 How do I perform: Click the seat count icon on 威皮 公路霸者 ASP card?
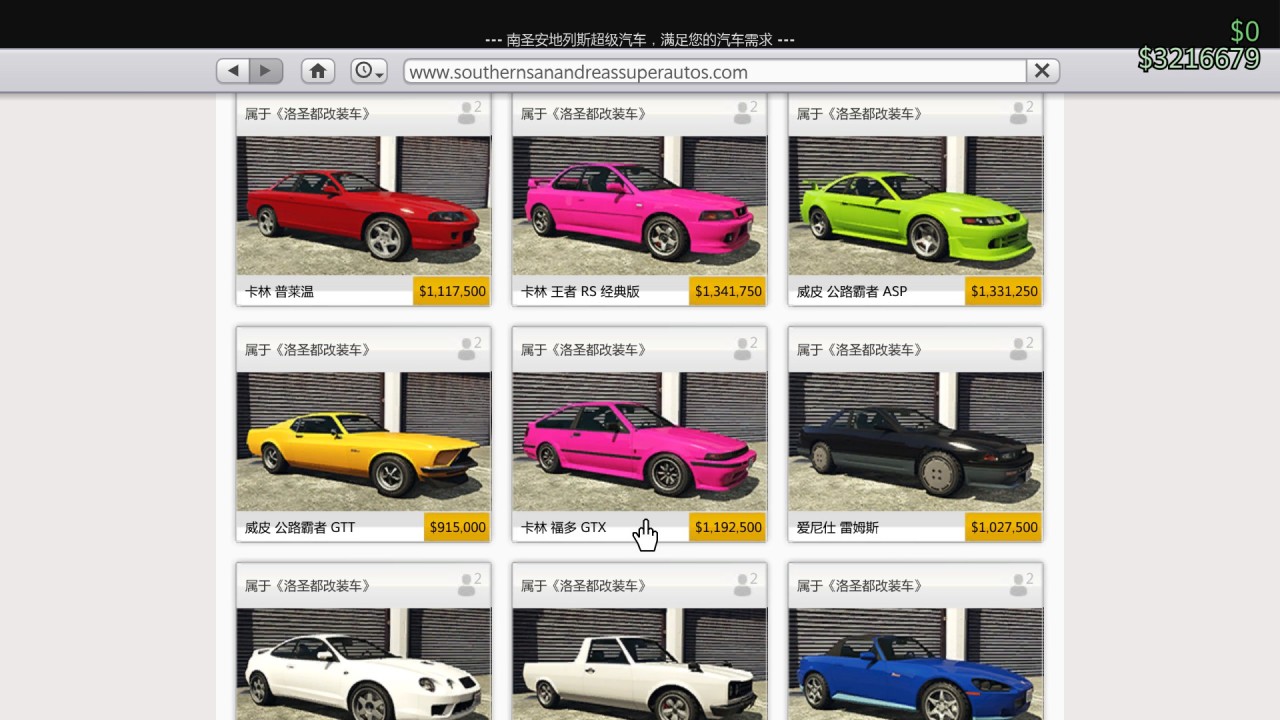[1020, 112]
